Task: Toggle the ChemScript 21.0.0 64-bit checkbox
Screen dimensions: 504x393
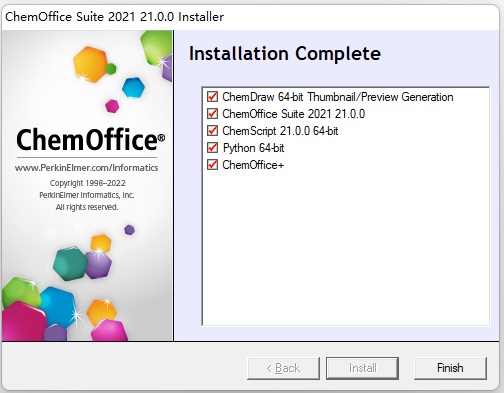Action: pos(212,131)
